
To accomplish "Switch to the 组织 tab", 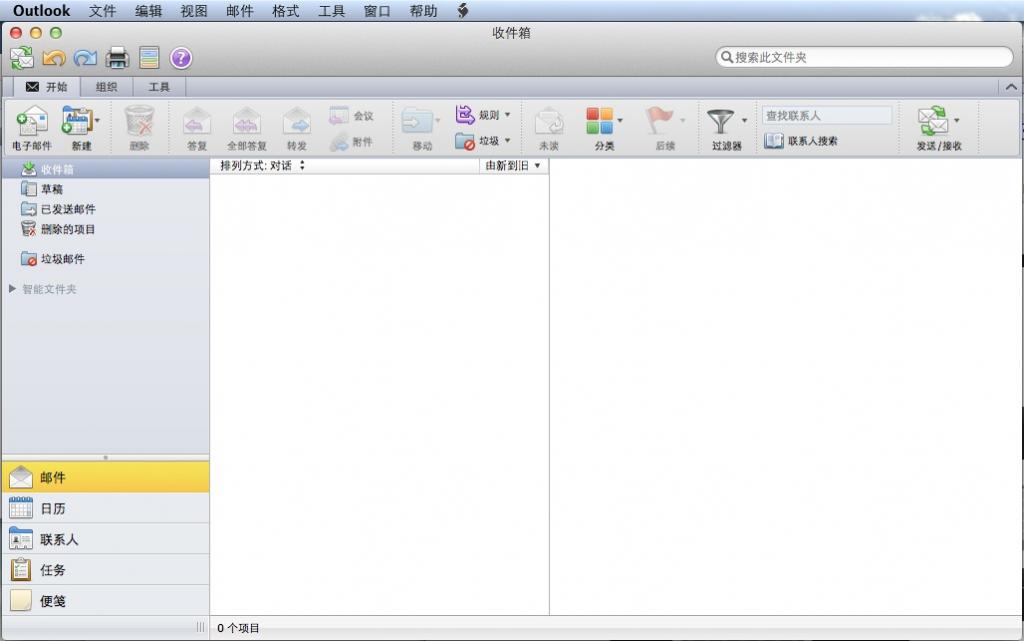I will click(106, 87).
